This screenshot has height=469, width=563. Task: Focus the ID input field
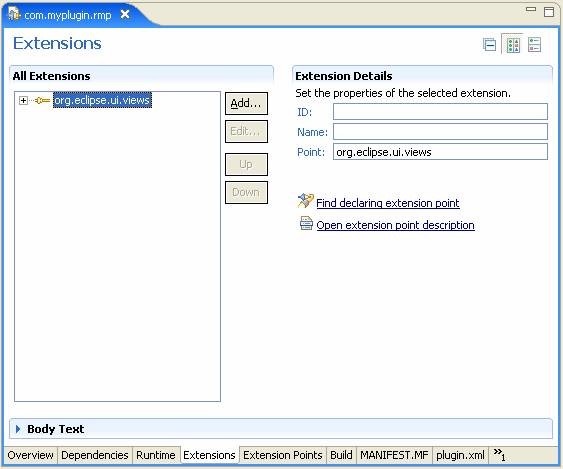click(440, 112)
